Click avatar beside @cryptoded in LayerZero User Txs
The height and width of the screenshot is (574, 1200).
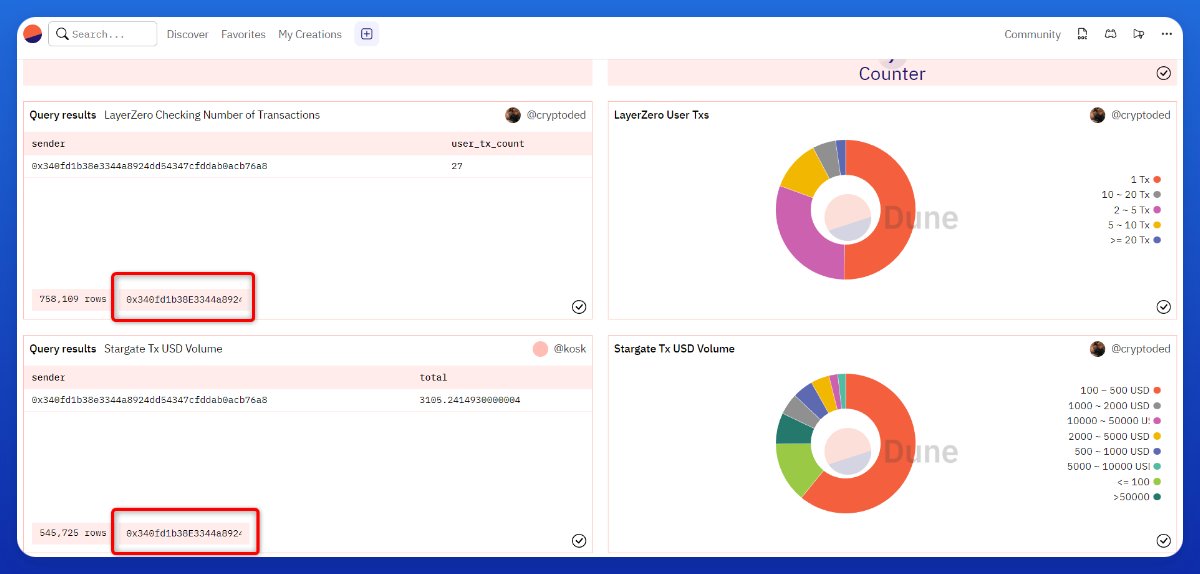[x=1097, y=115]
